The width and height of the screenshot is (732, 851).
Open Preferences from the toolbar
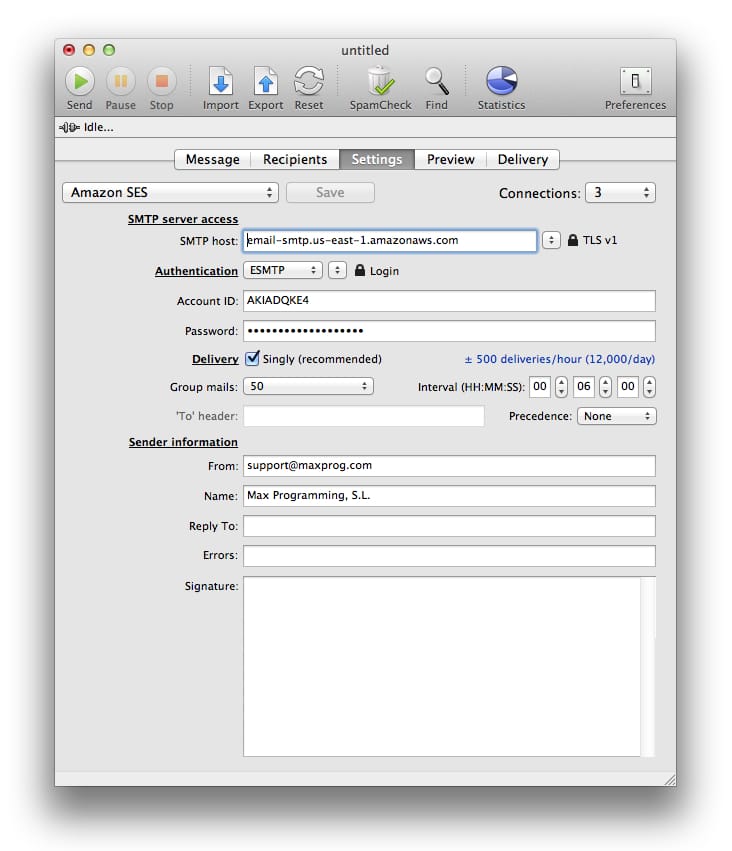635,81
